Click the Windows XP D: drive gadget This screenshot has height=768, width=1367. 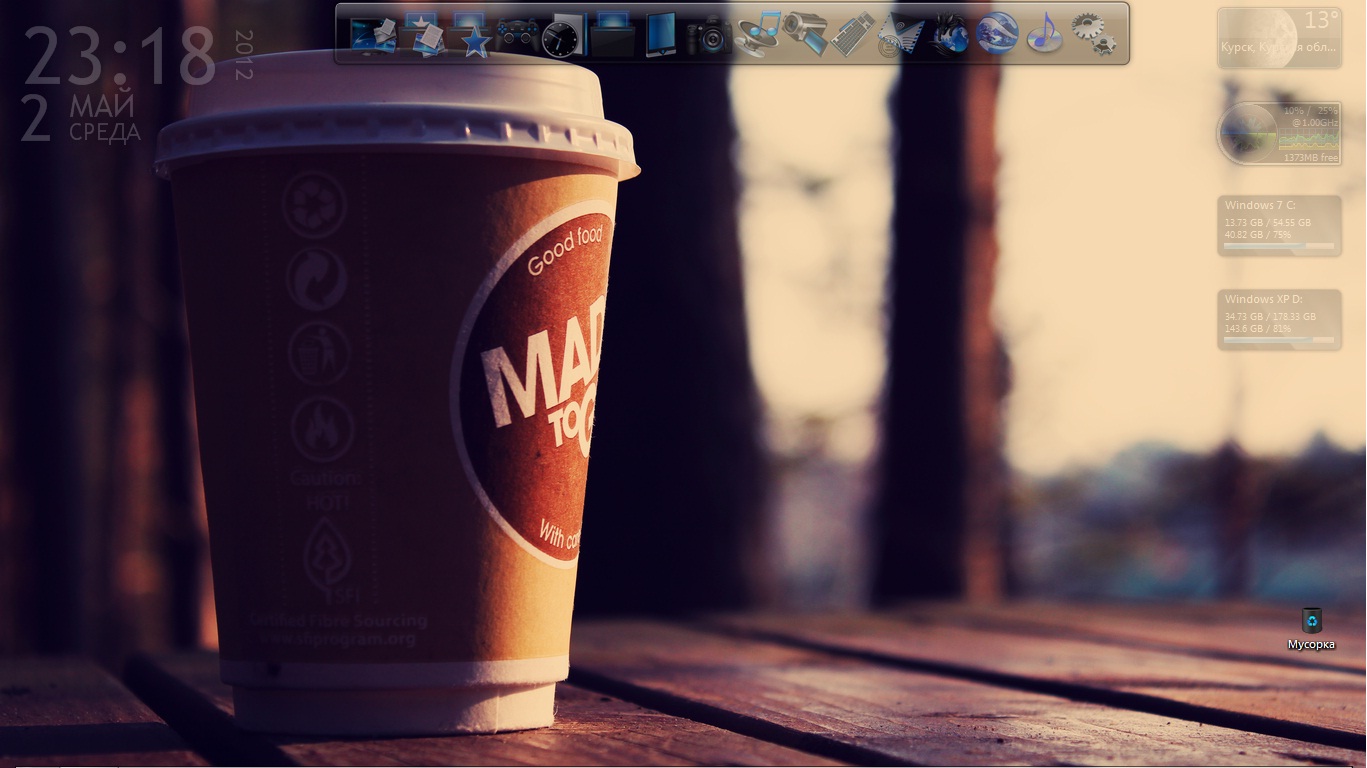tap(1280, 320)
